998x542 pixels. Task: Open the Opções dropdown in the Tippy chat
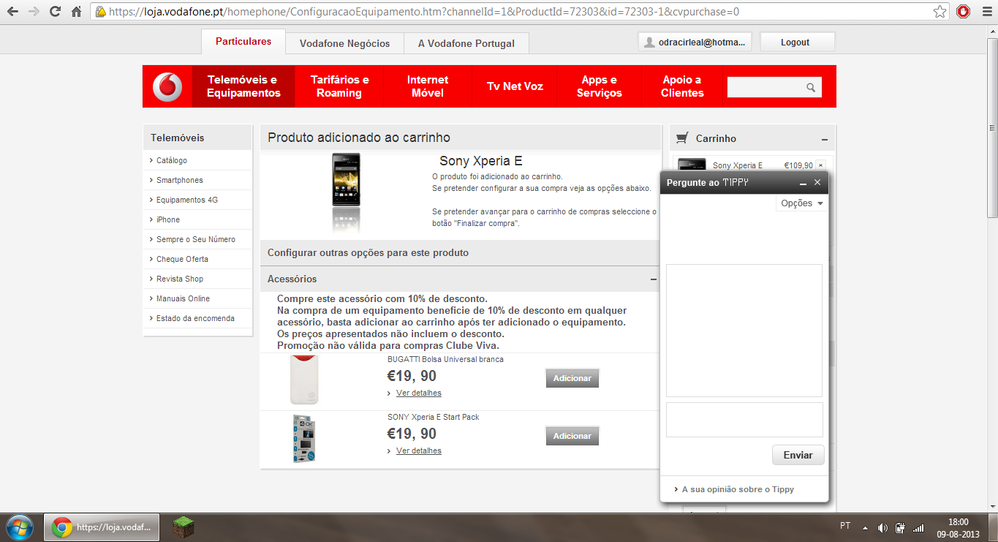[801, 203]
